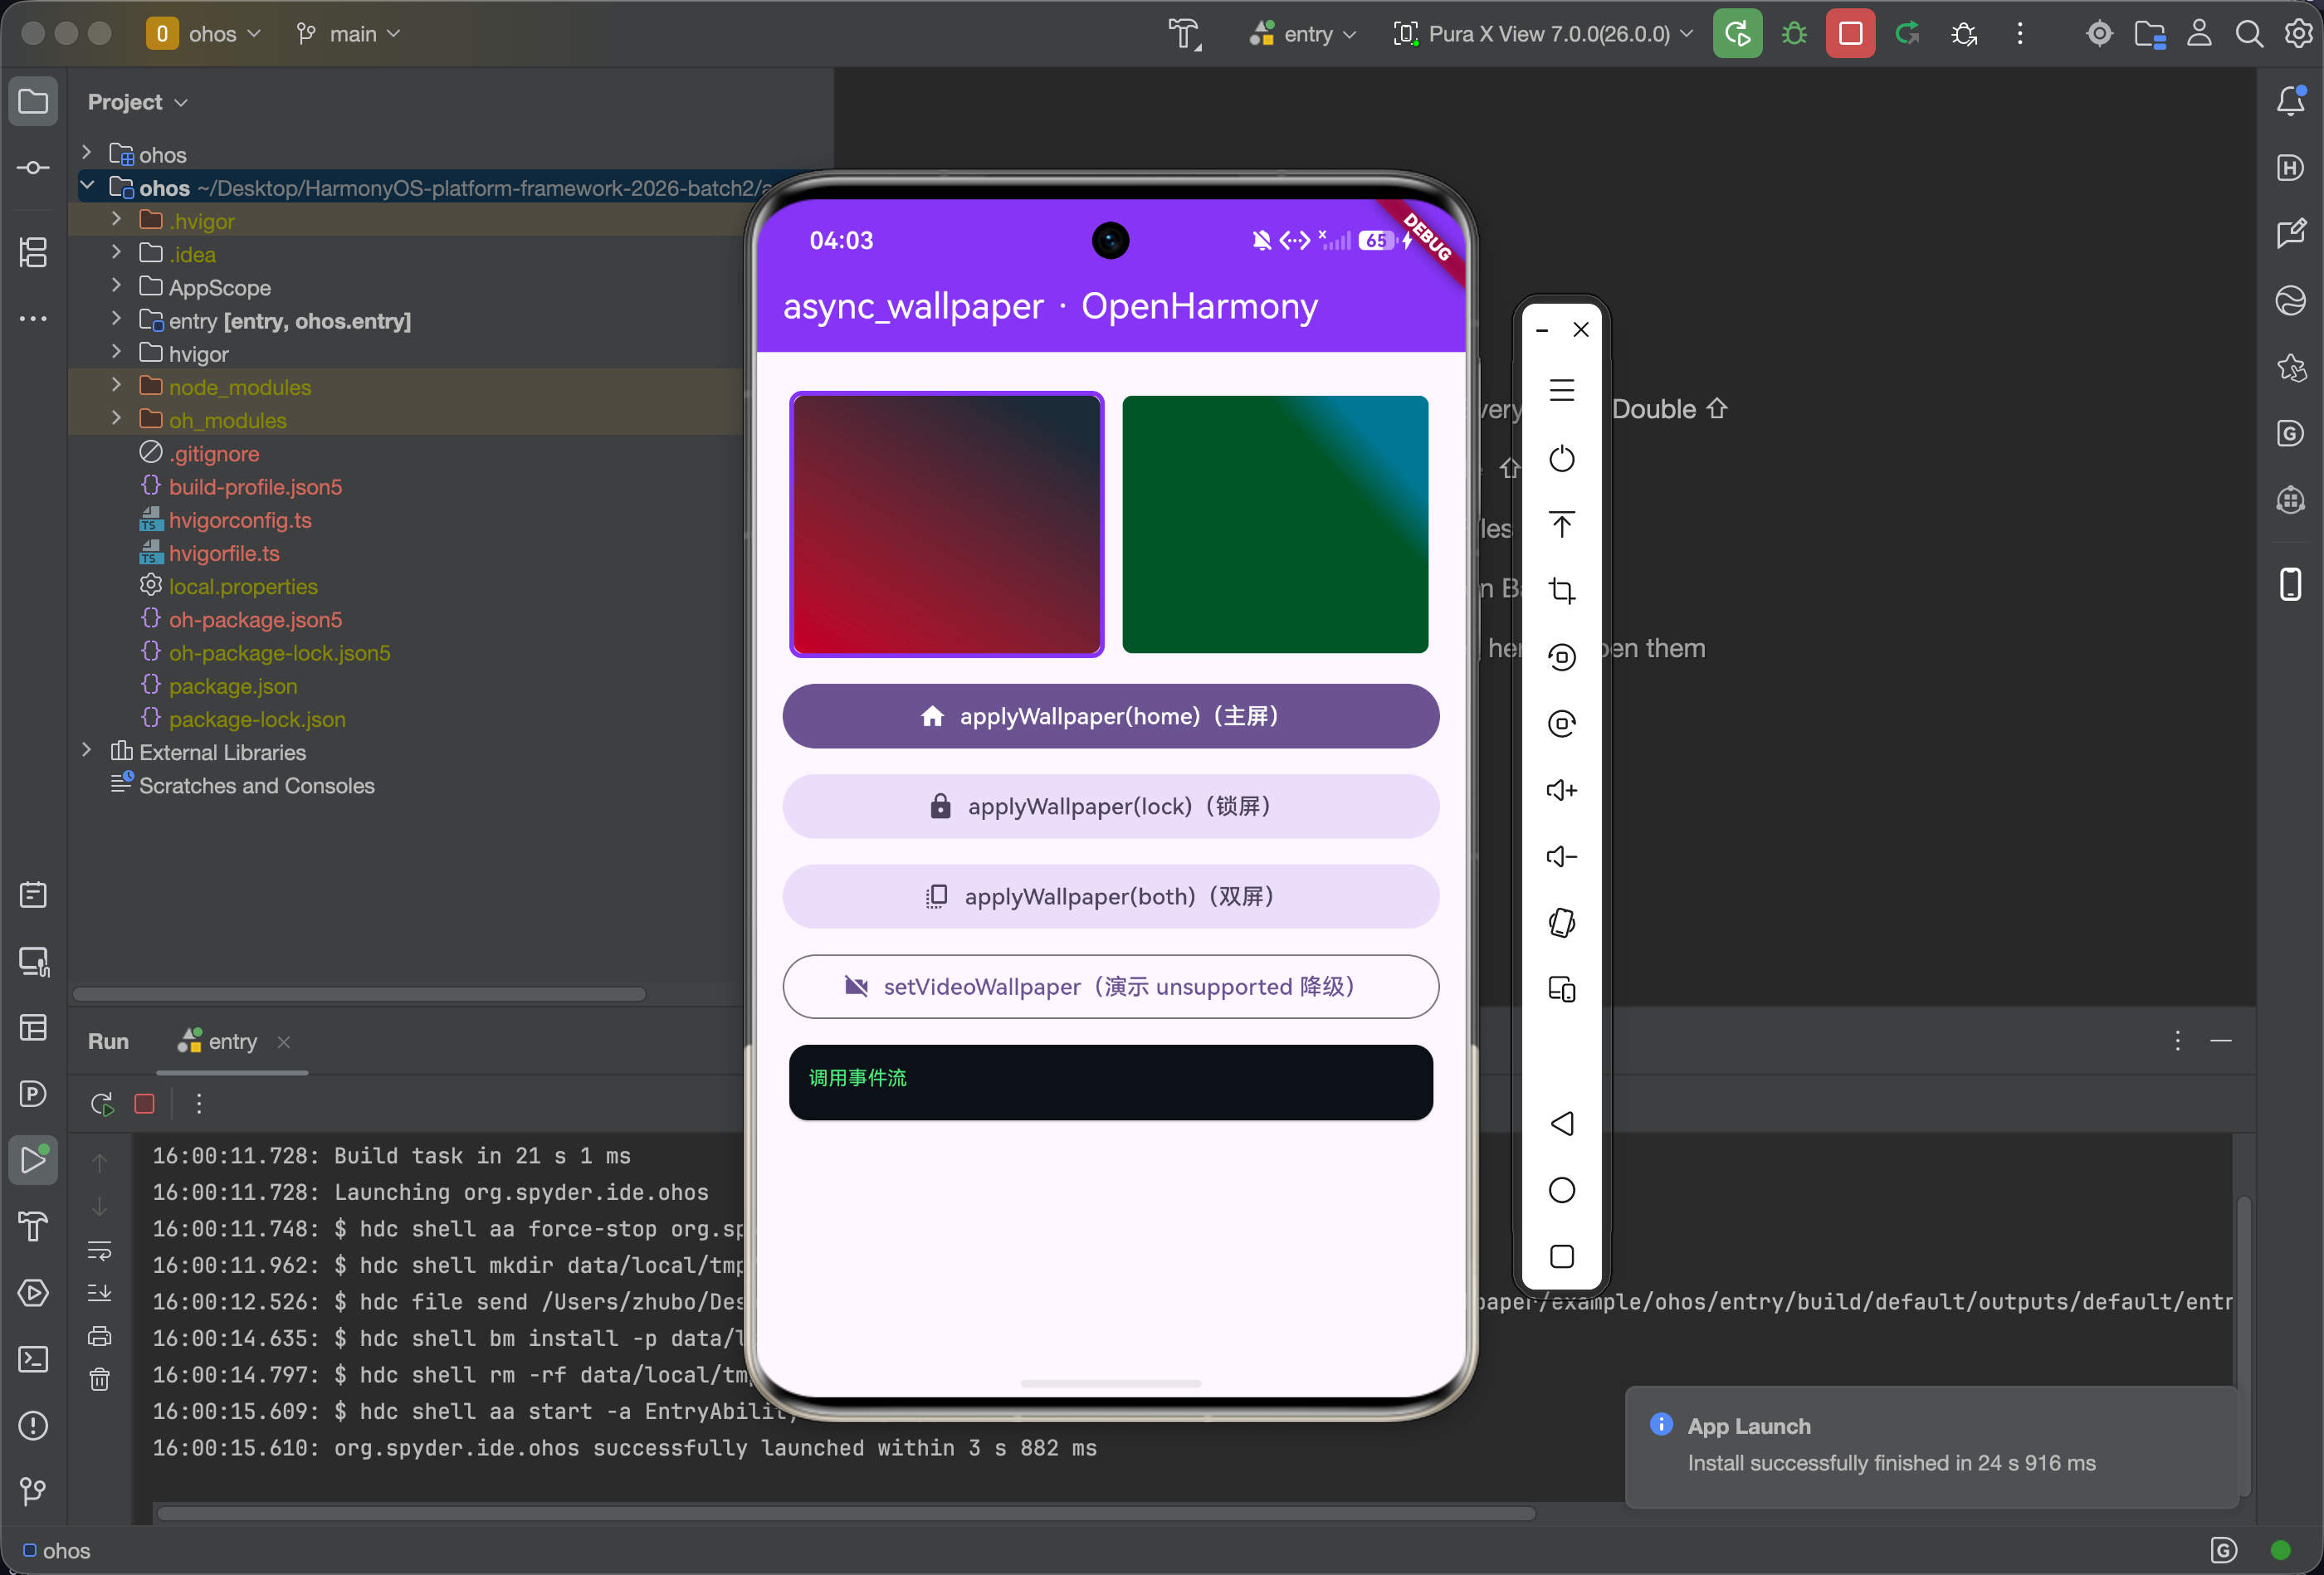Viewport: 2324px width, 1575px height.
Task: Open More tool windows ellipsis in left sidebar
Action: (33, 319)
